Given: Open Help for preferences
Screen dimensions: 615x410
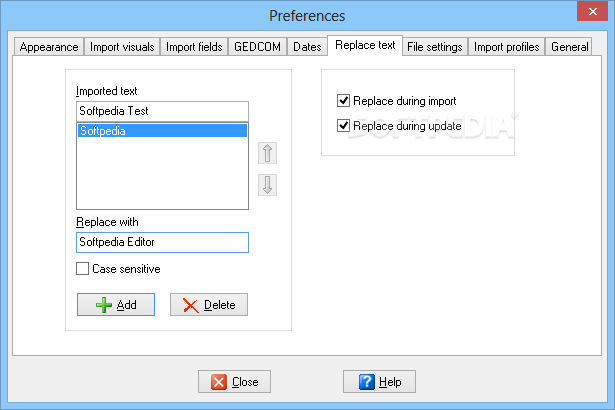Looking at the screenshot, I should click(379, 381).
